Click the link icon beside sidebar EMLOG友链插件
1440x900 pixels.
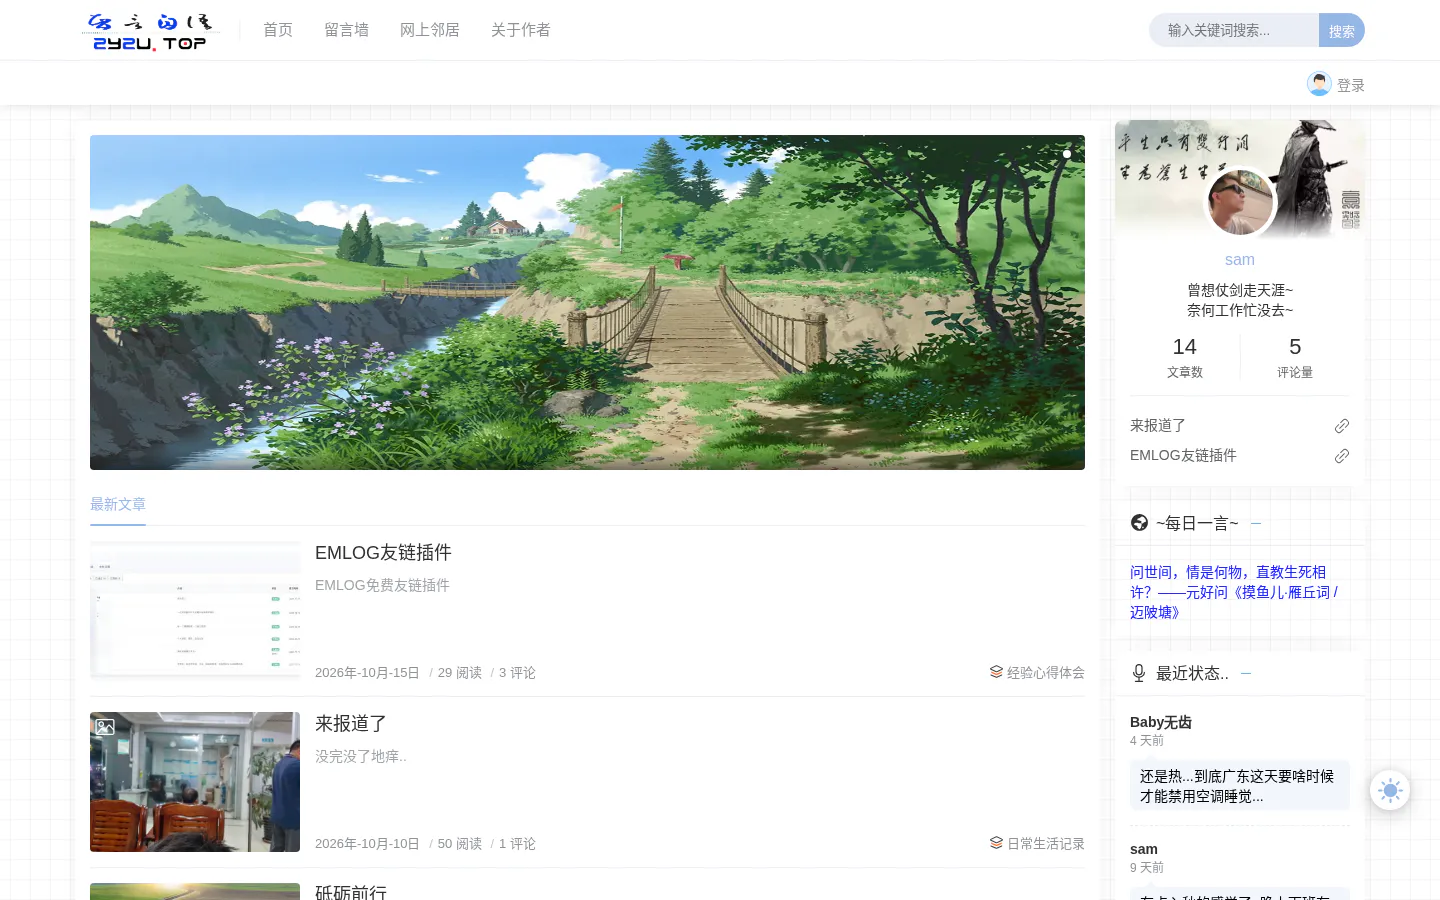pyautogui.click(x=1342, y=456)
